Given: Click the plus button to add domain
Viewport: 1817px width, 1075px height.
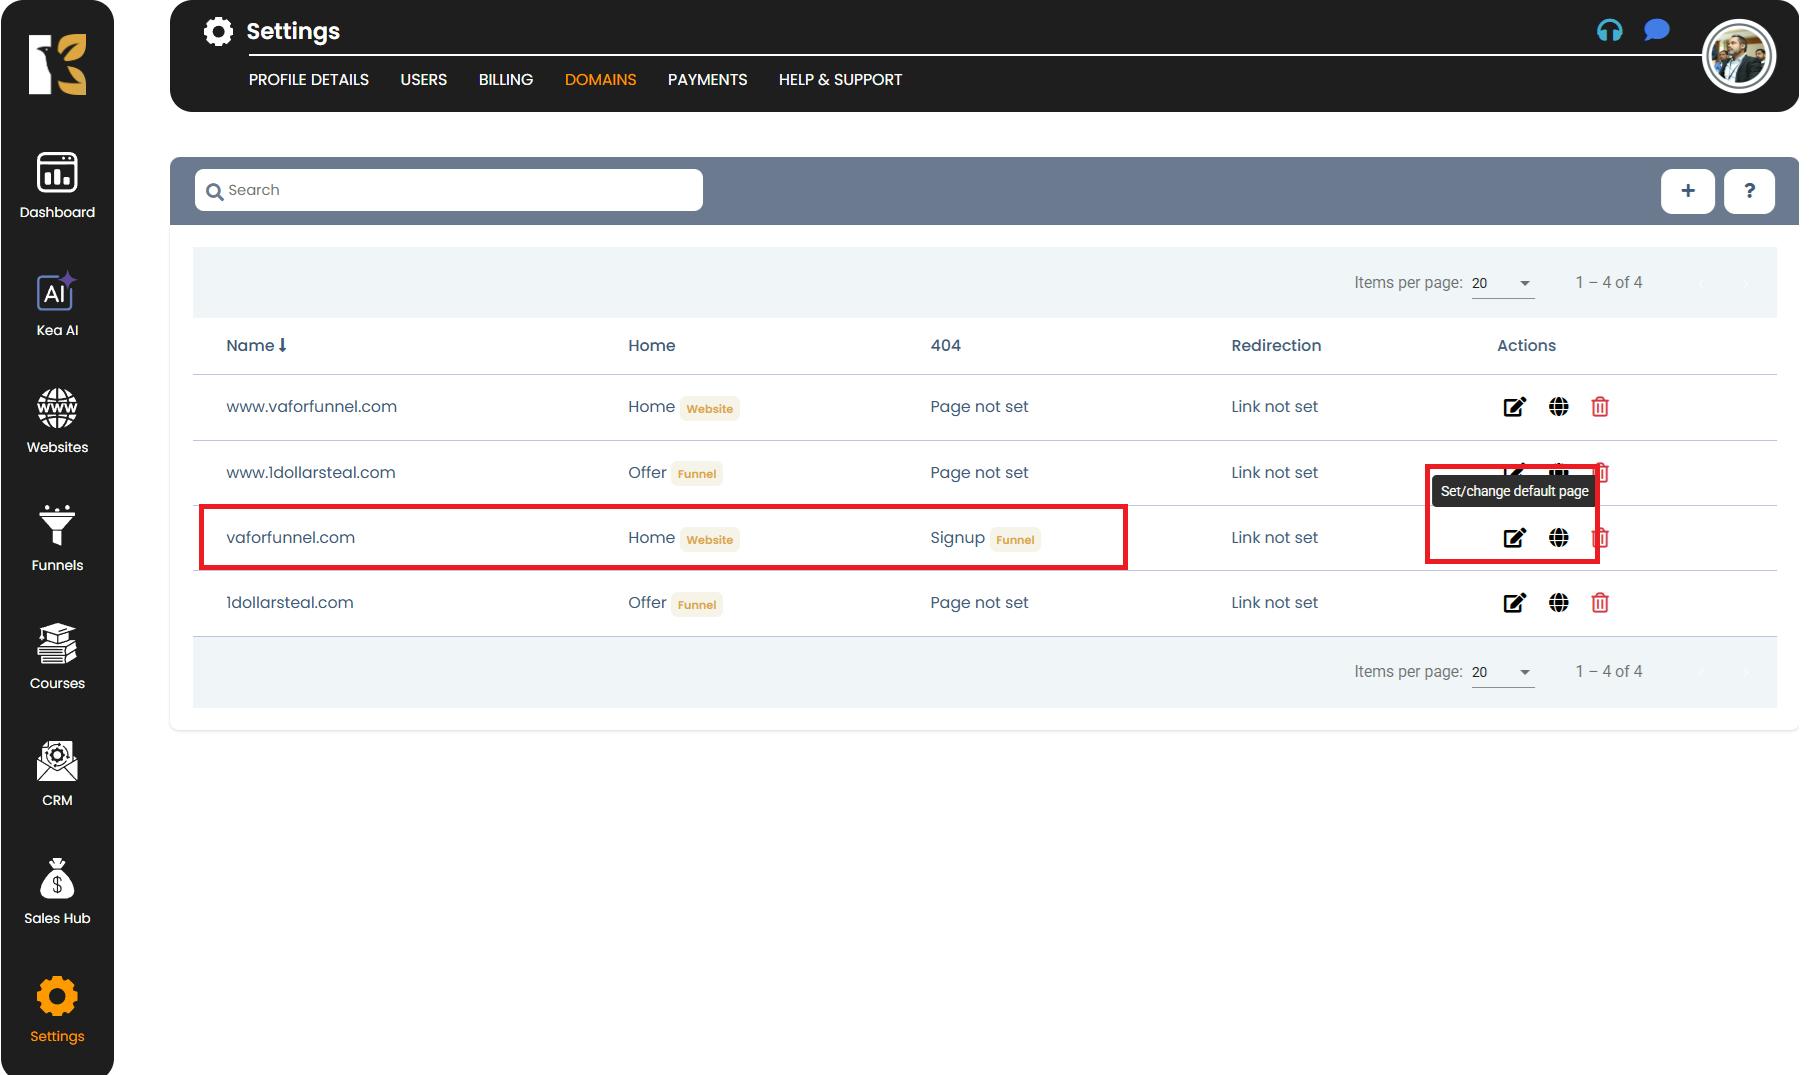Looking at the screenshot, I should point(1687,191).
